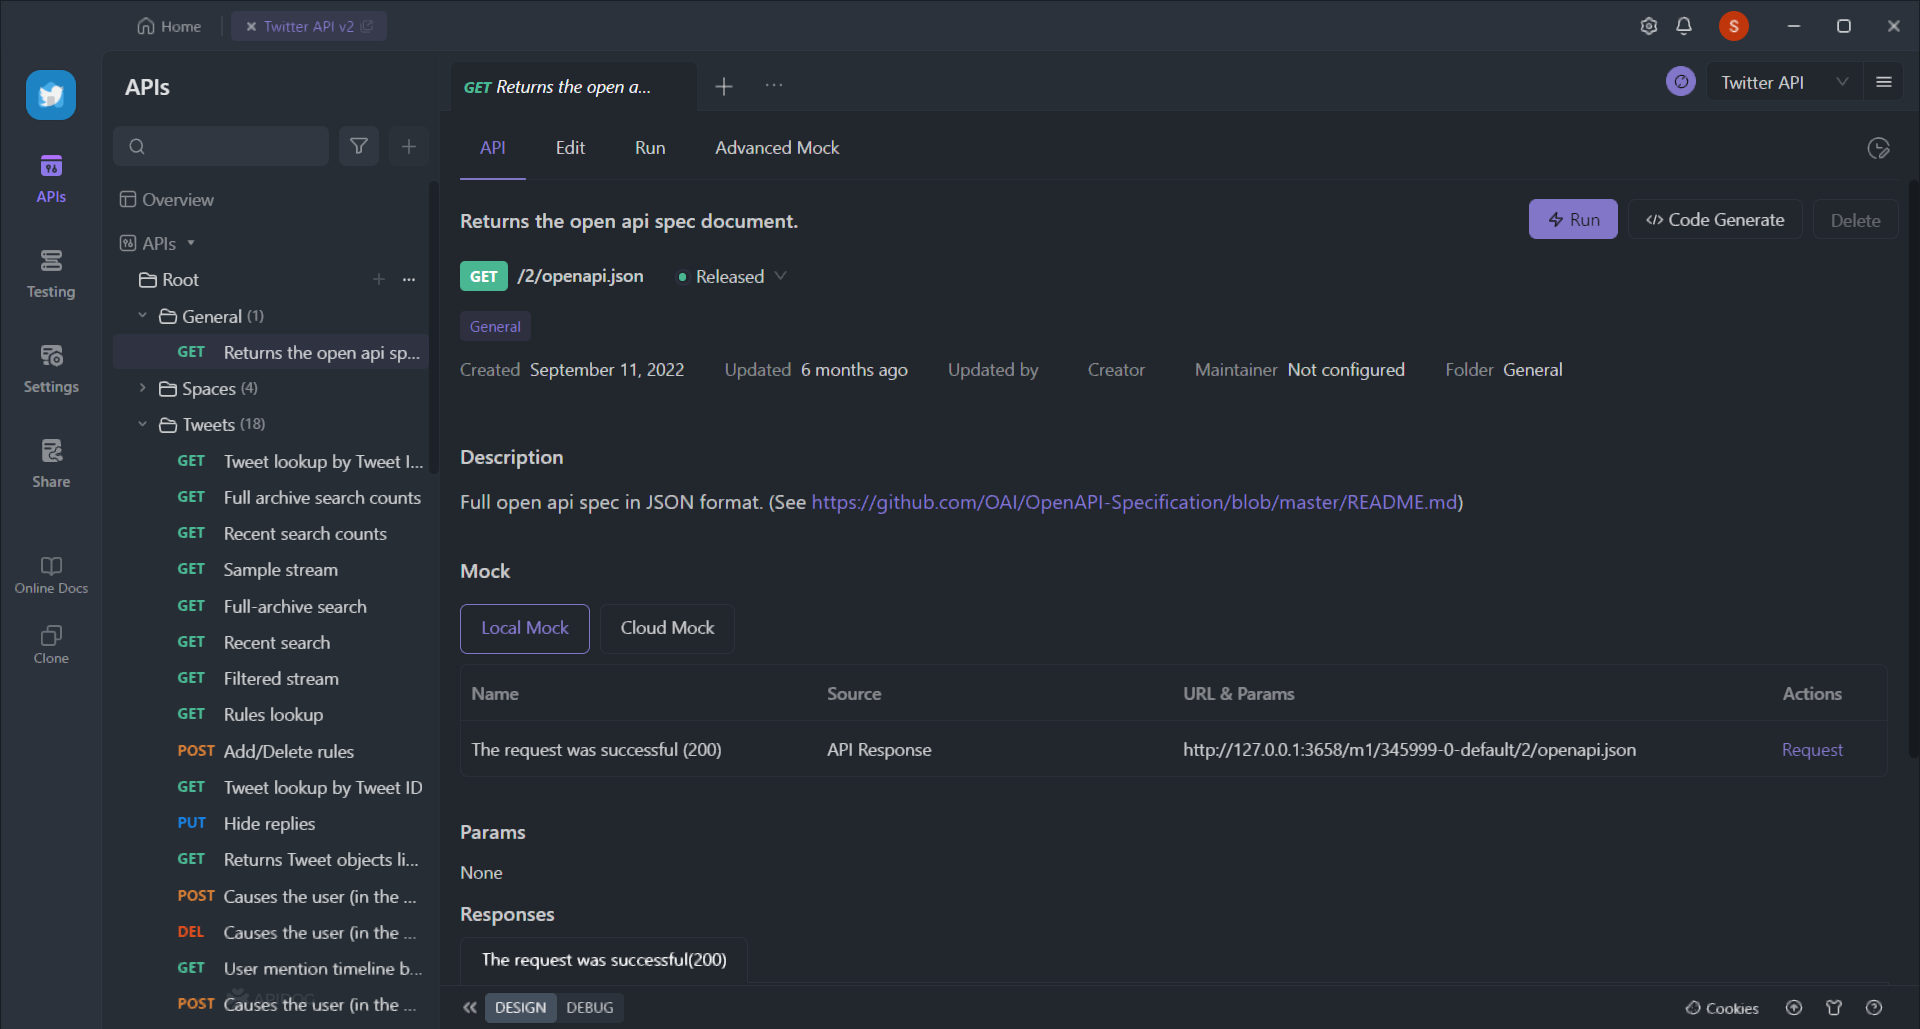Switch to the Run tab
The image size is (1920, 1029).
[650, 147]
